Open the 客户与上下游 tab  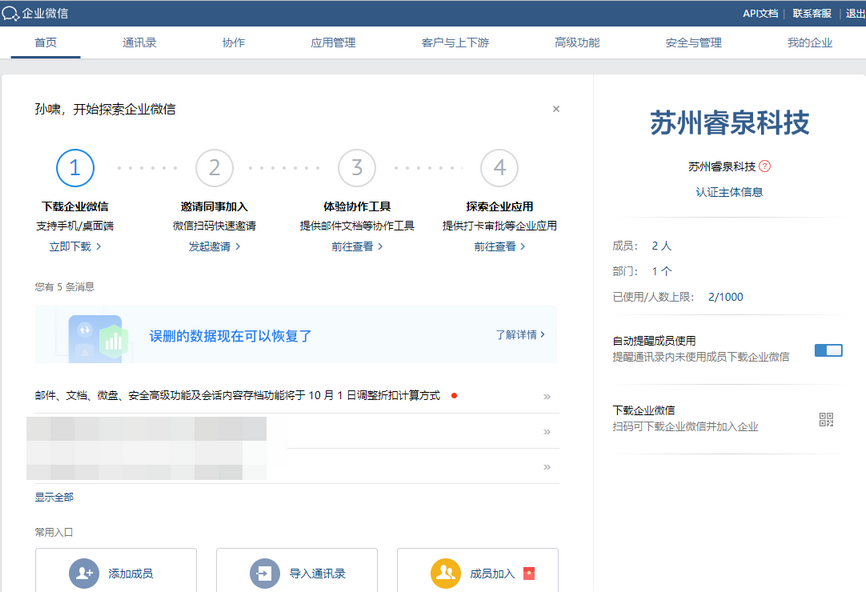[x=455, y=43]
